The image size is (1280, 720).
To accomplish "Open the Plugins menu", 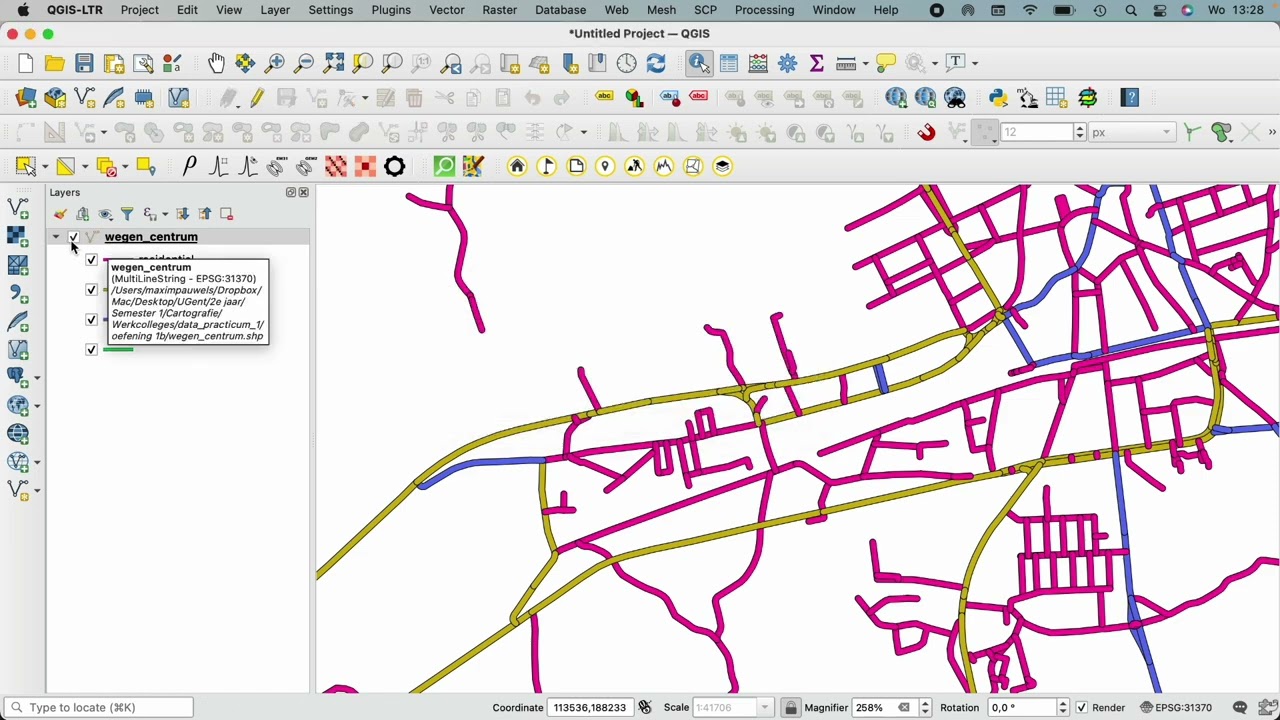I will click(391, 10).
